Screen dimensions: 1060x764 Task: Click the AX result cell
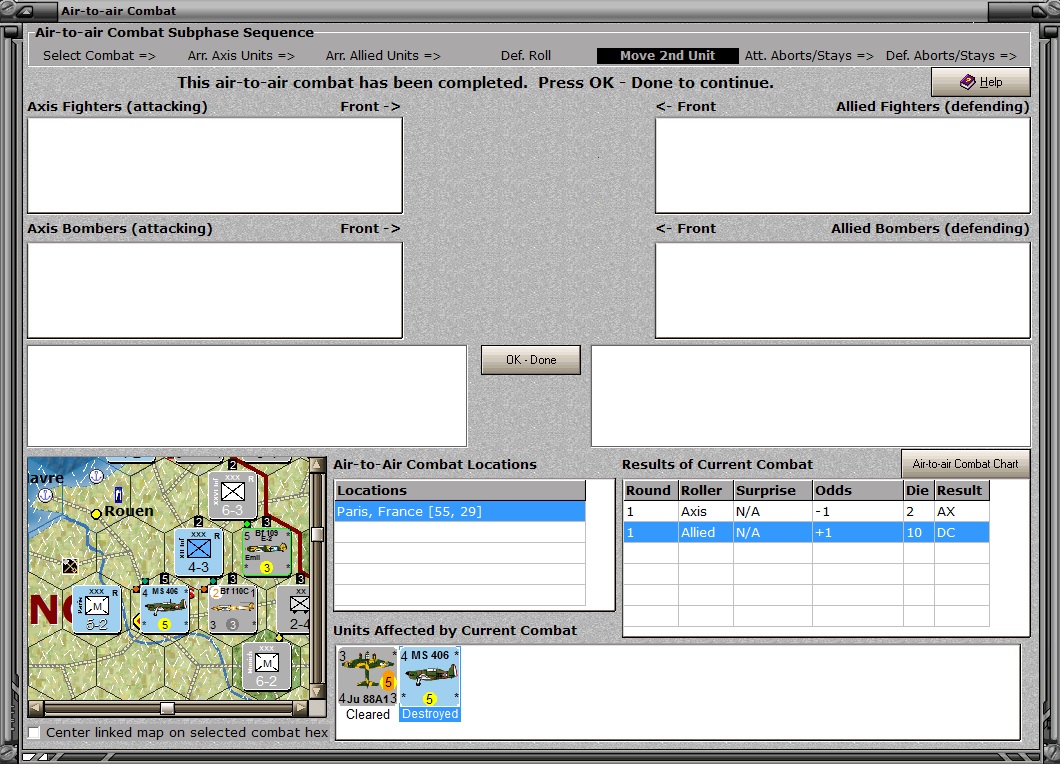(962, 512)
